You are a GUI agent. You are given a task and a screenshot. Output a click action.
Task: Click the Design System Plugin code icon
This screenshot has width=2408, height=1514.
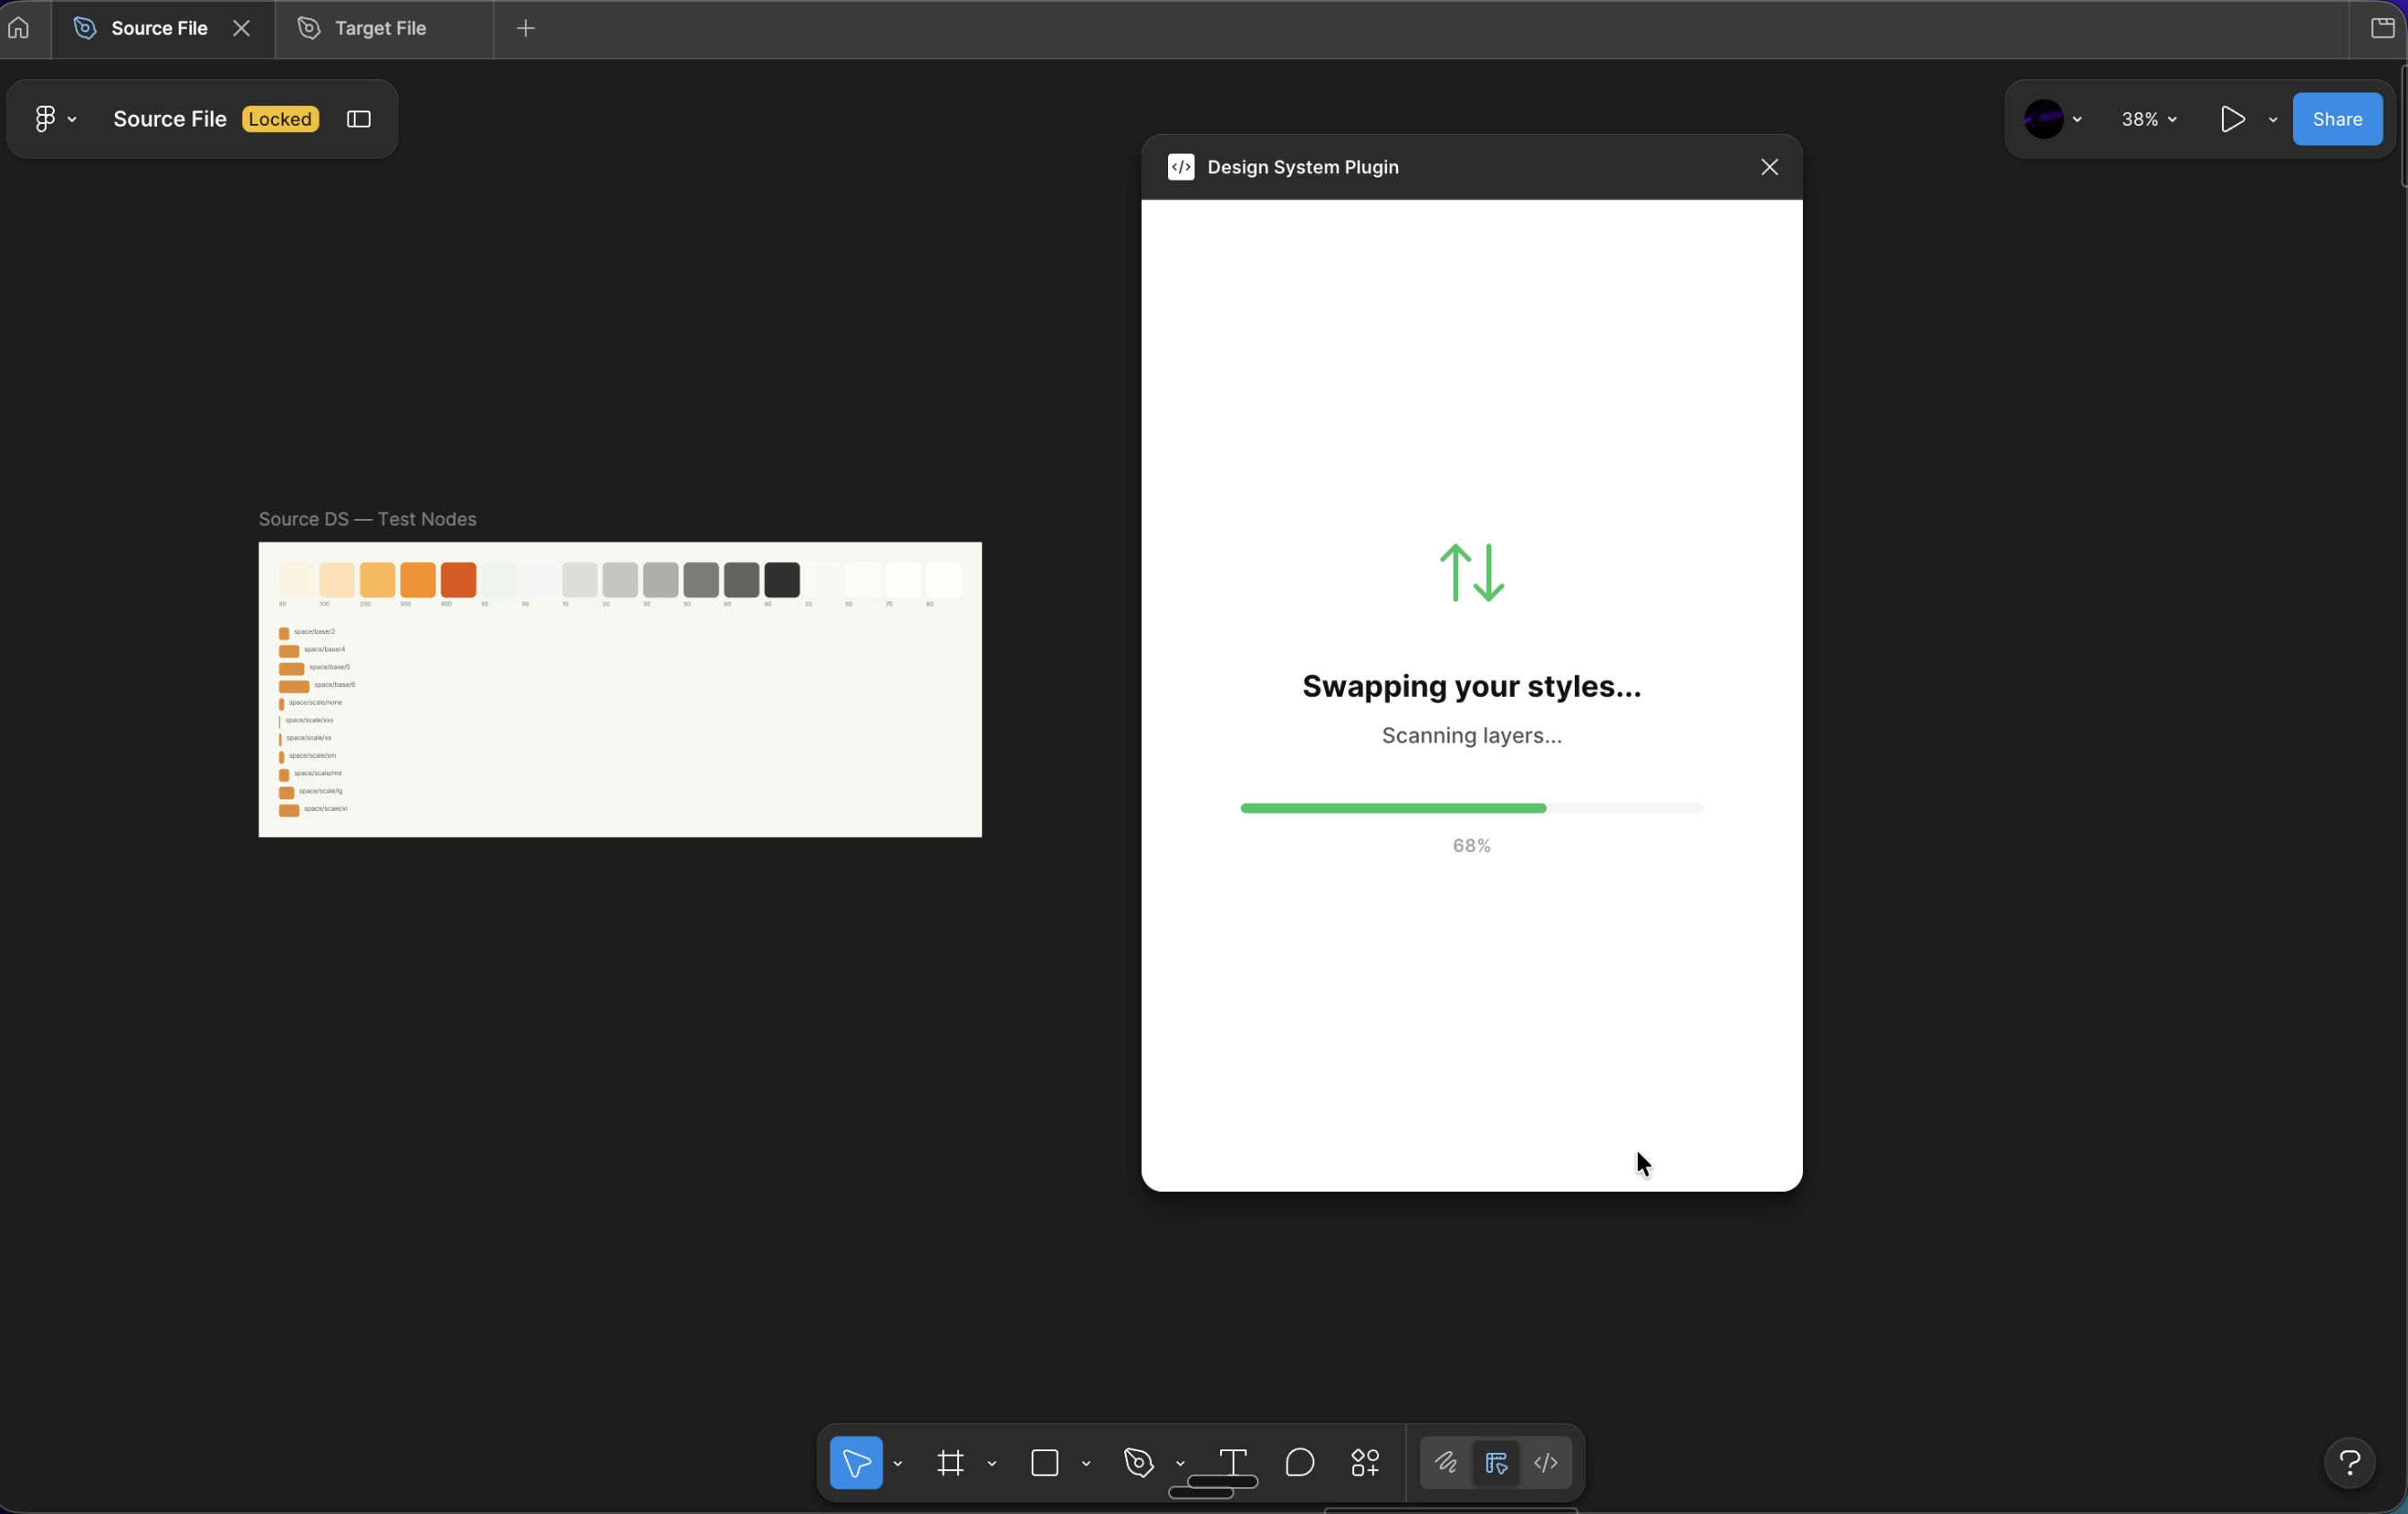click(1181, 167)
